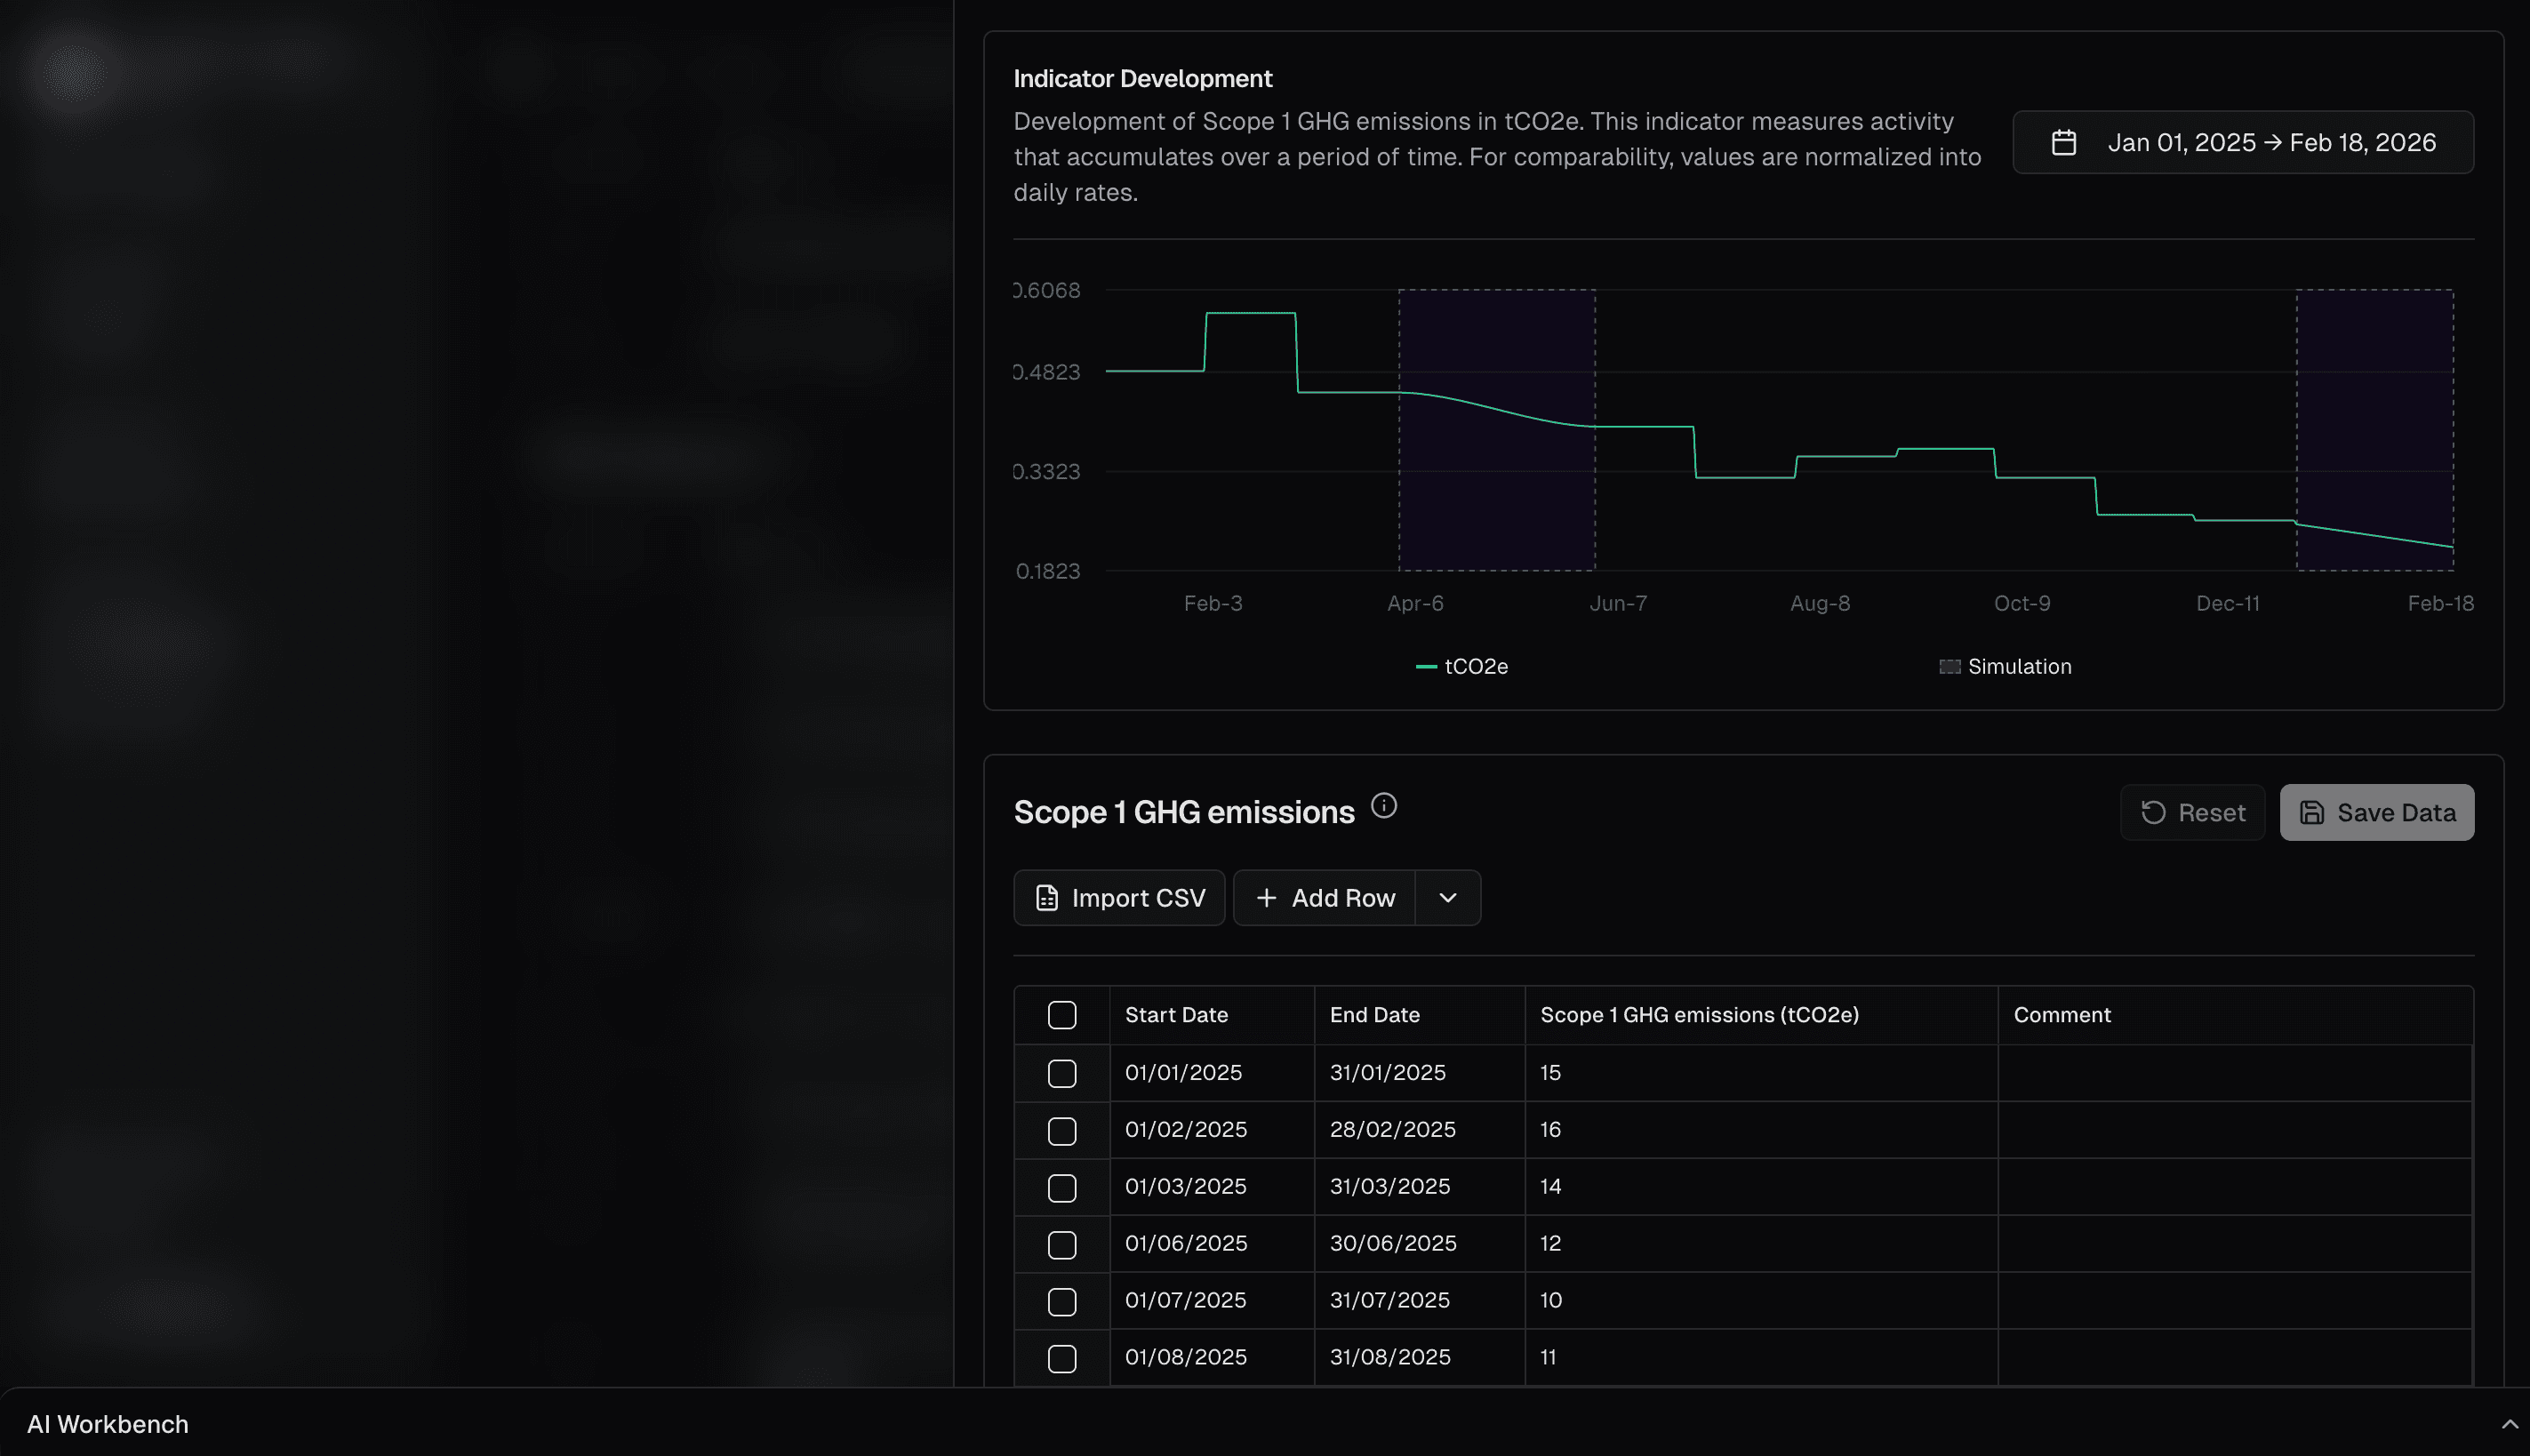2530x1456 pixels.
Task: Click the info icon beside Scope 1 GHG emissions
Action: coord(1385,806)
